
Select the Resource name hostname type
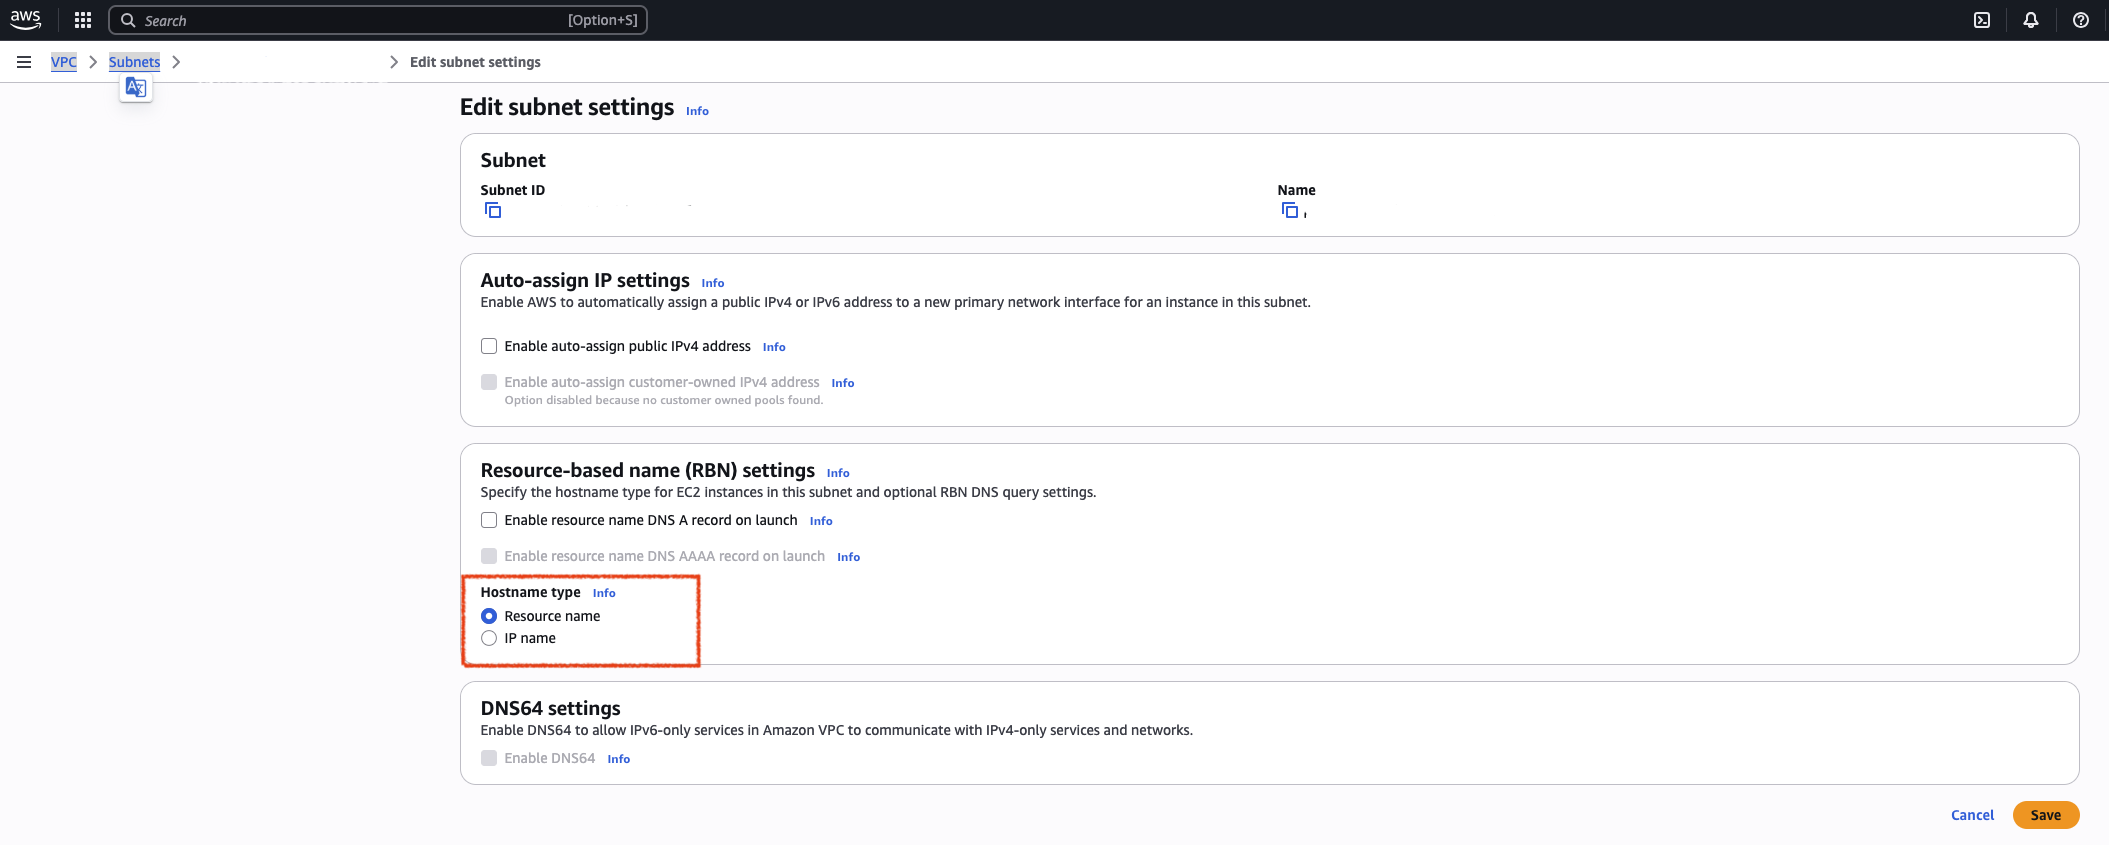489,616
